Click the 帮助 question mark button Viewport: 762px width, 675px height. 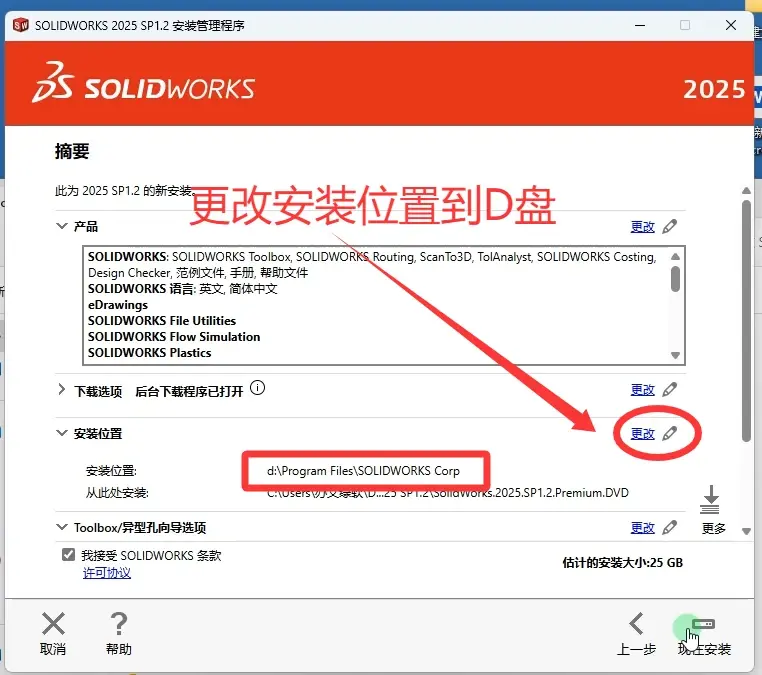coord(119,634)
